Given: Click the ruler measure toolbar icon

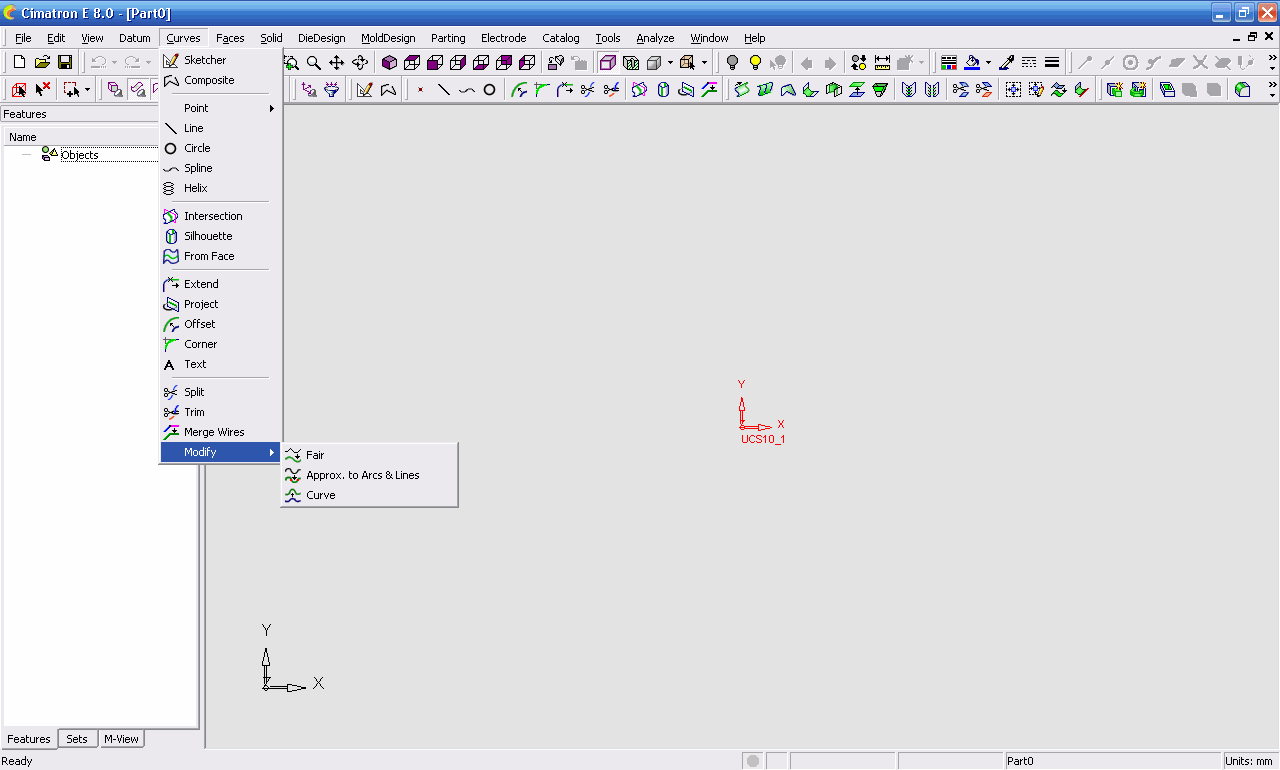Looking at the screenshot, I should click(883, 62).
